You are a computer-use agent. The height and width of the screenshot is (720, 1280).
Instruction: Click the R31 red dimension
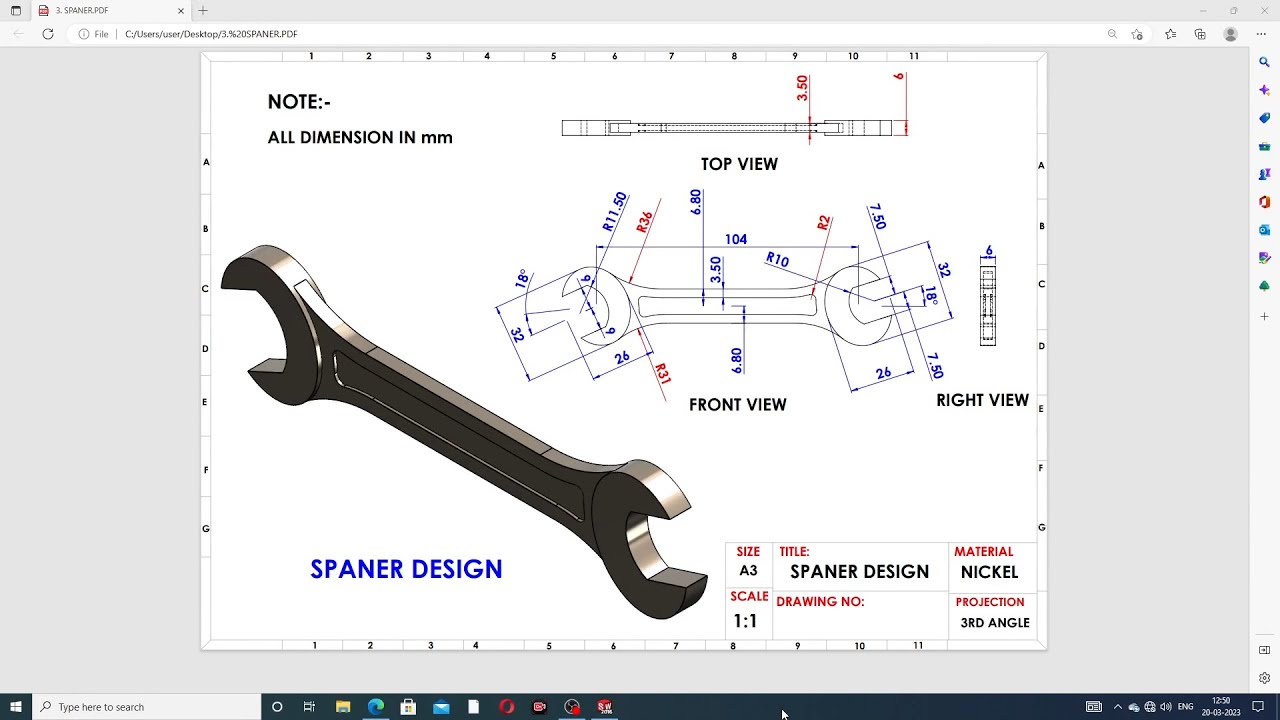pos(662,373)
